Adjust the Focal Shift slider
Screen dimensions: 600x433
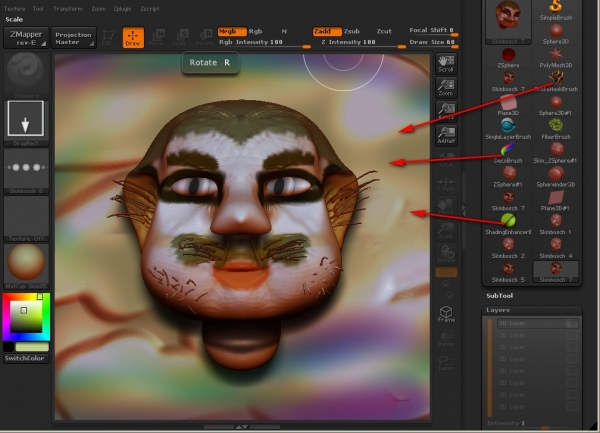(433, 31)
